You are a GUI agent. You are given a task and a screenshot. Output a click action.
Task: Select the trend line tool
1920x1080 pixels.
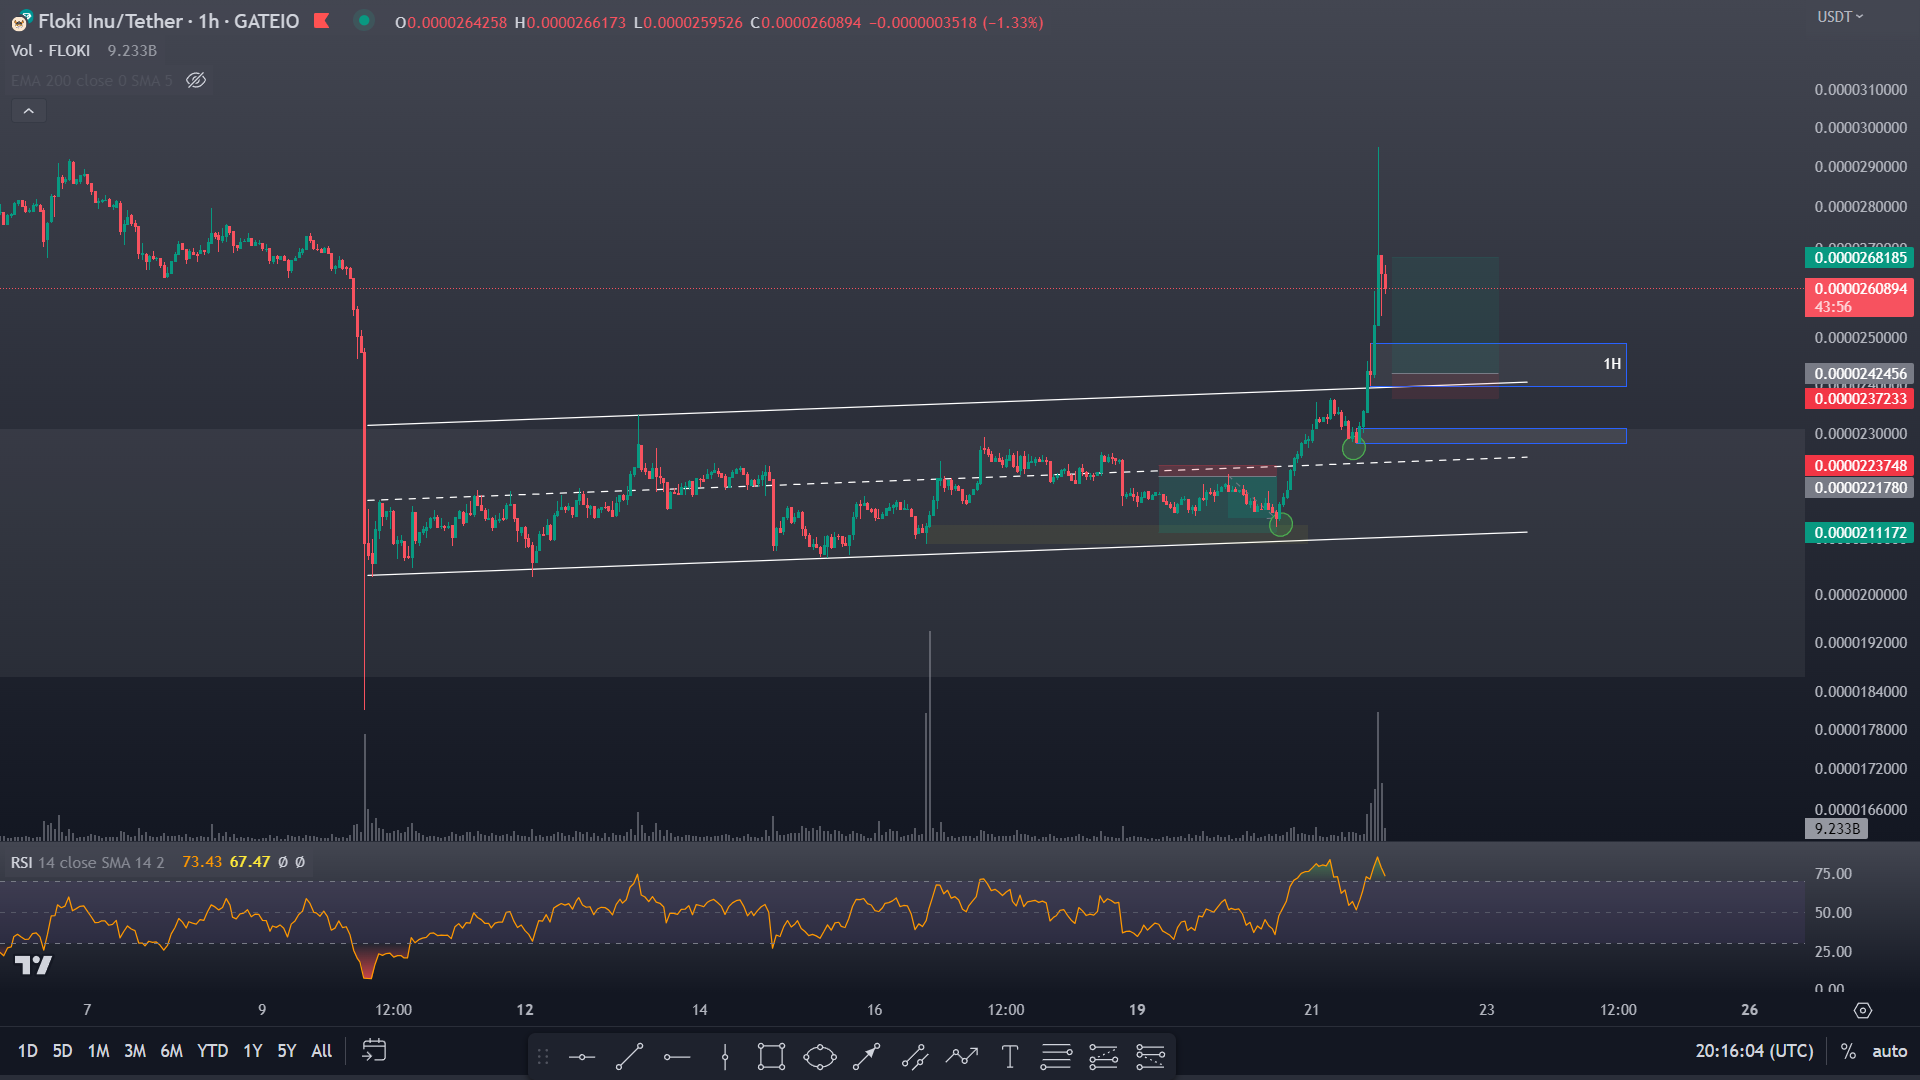629,1056
